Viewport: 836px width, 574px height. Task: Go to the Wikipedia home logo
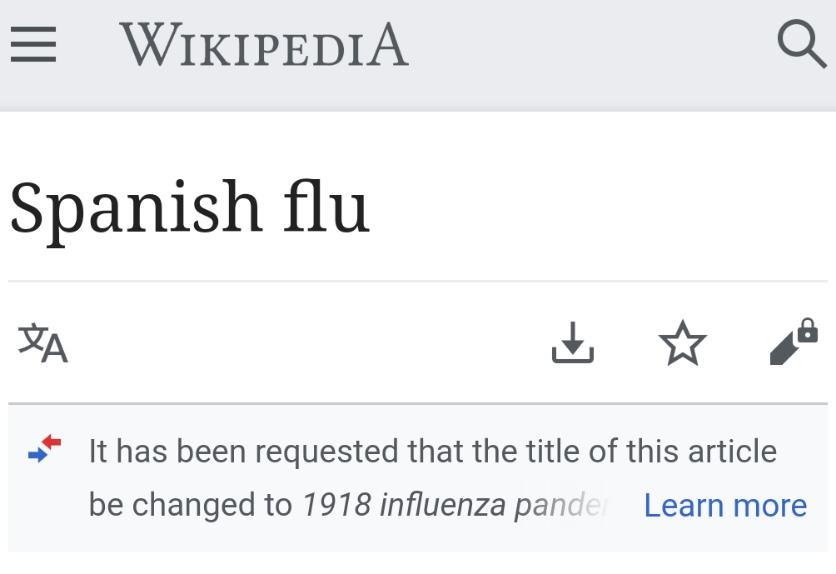[x=264, y=44]
